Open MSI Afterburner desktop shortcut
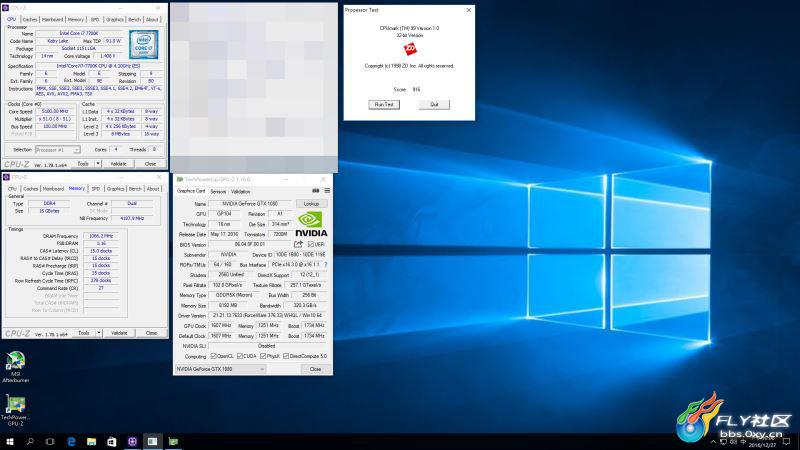The image size is (800, 450). (x=15, y=366)
